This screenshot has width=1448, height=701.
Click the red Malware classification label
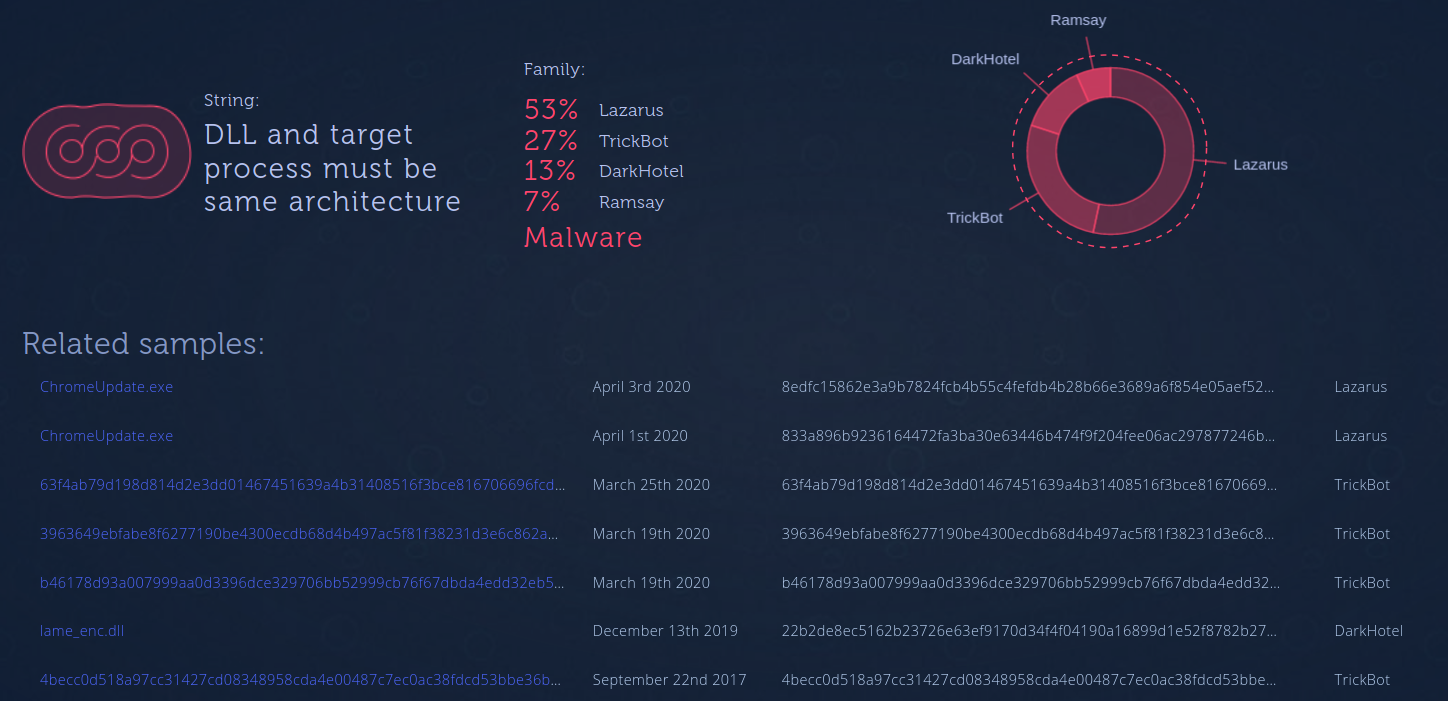click(583, 238)
